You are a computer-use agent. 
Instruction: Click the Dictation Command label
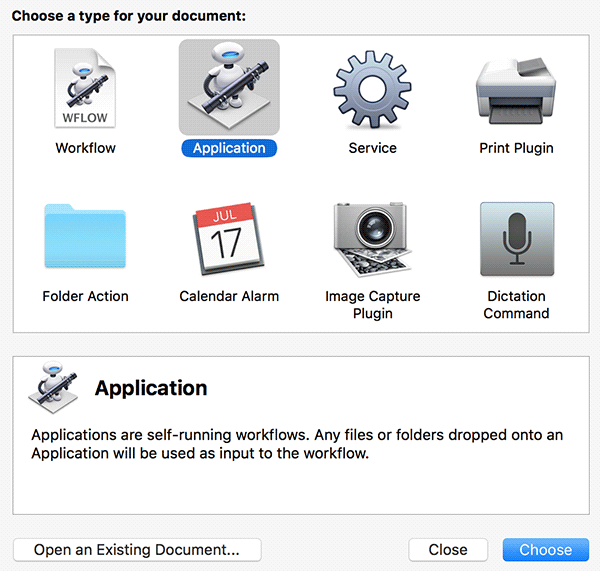[516, 305]
